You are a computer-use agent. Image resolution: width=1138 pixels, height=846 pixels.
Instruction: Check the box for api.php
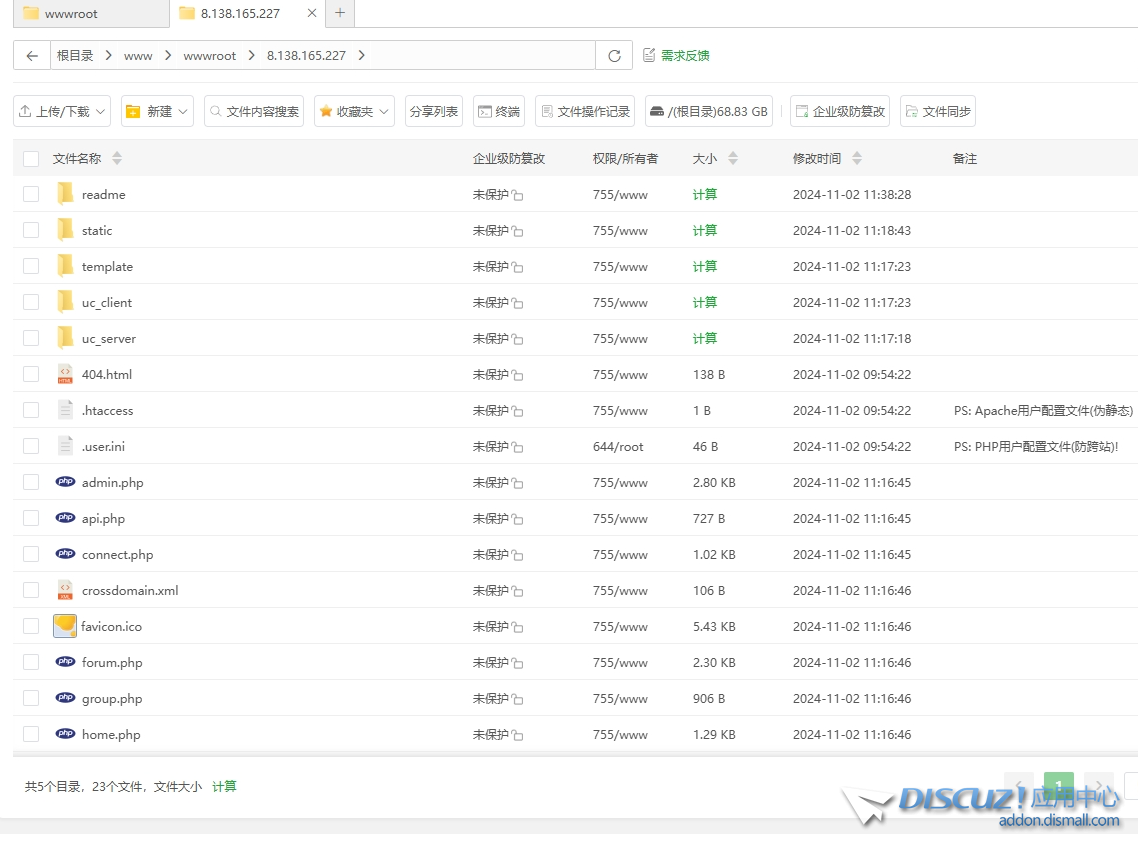[x=31, y=518]
